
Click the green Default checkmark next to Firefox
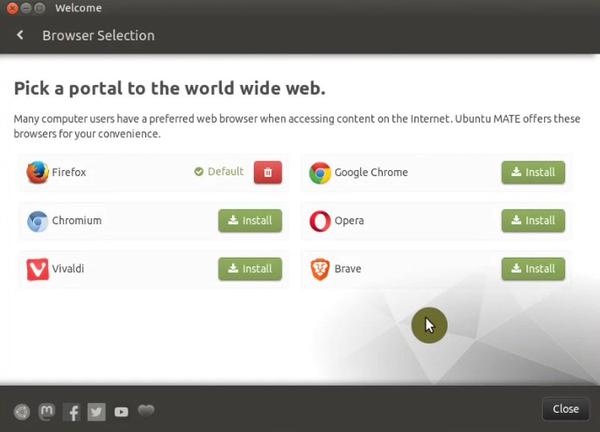[199, 171]
